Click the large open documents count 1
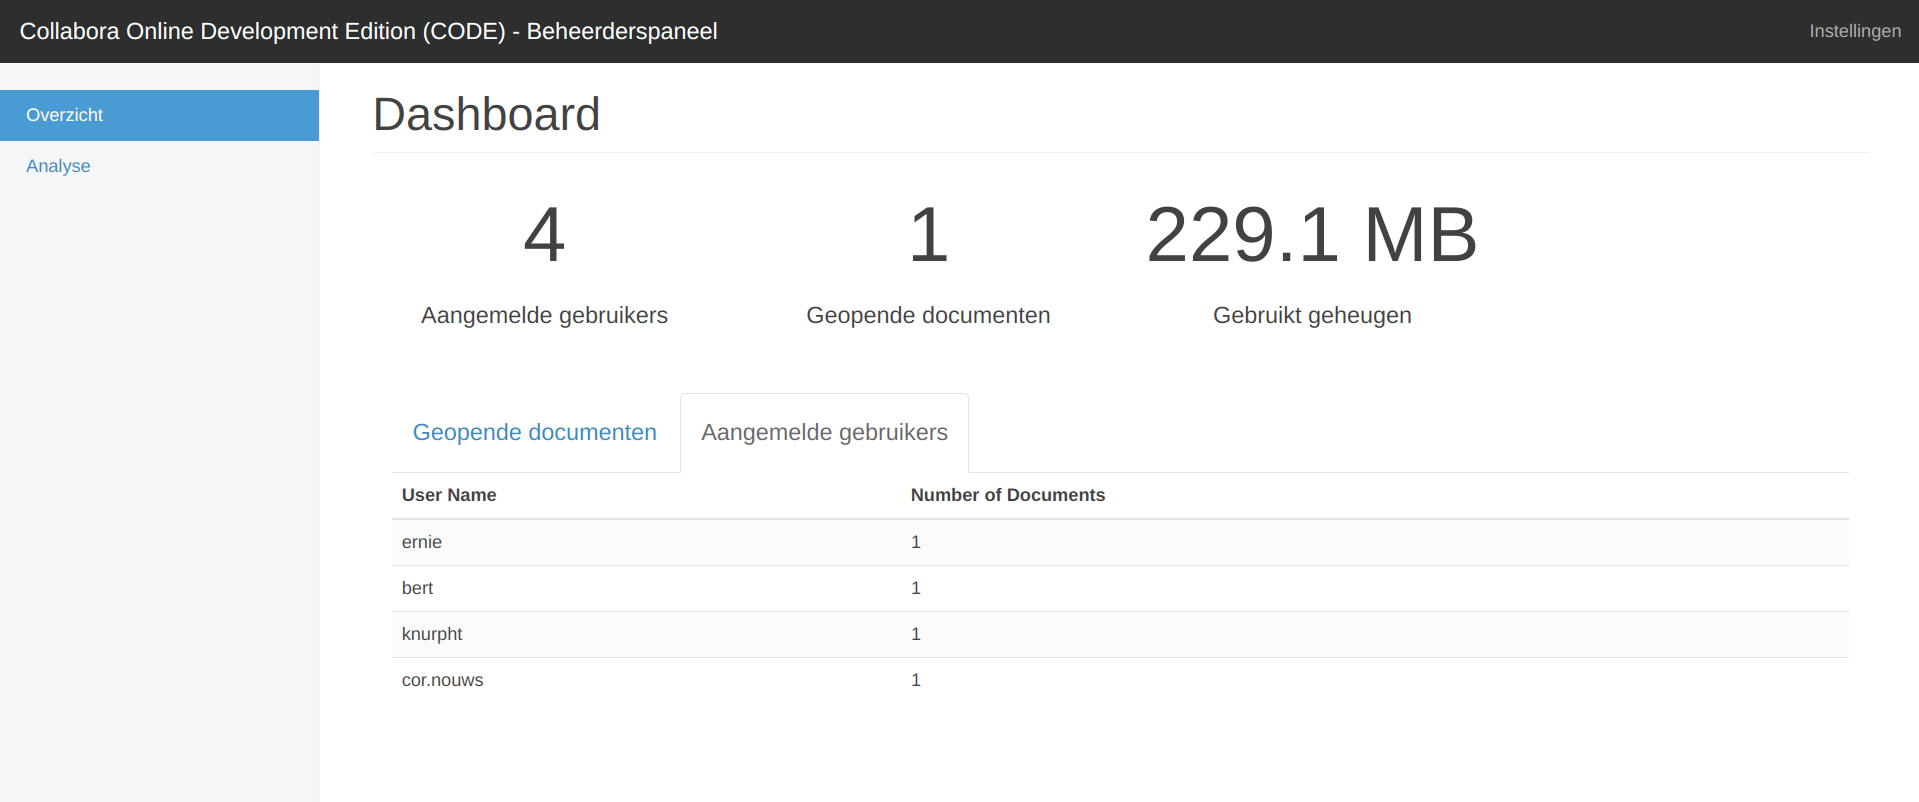Image resolution: width=1919 pixels, height=802 pixels. coord(927,235)
